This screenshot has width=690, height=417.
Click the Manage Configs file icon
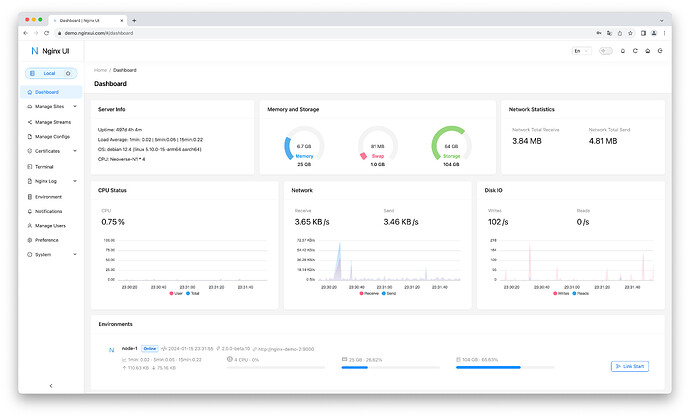click(30, 136)
